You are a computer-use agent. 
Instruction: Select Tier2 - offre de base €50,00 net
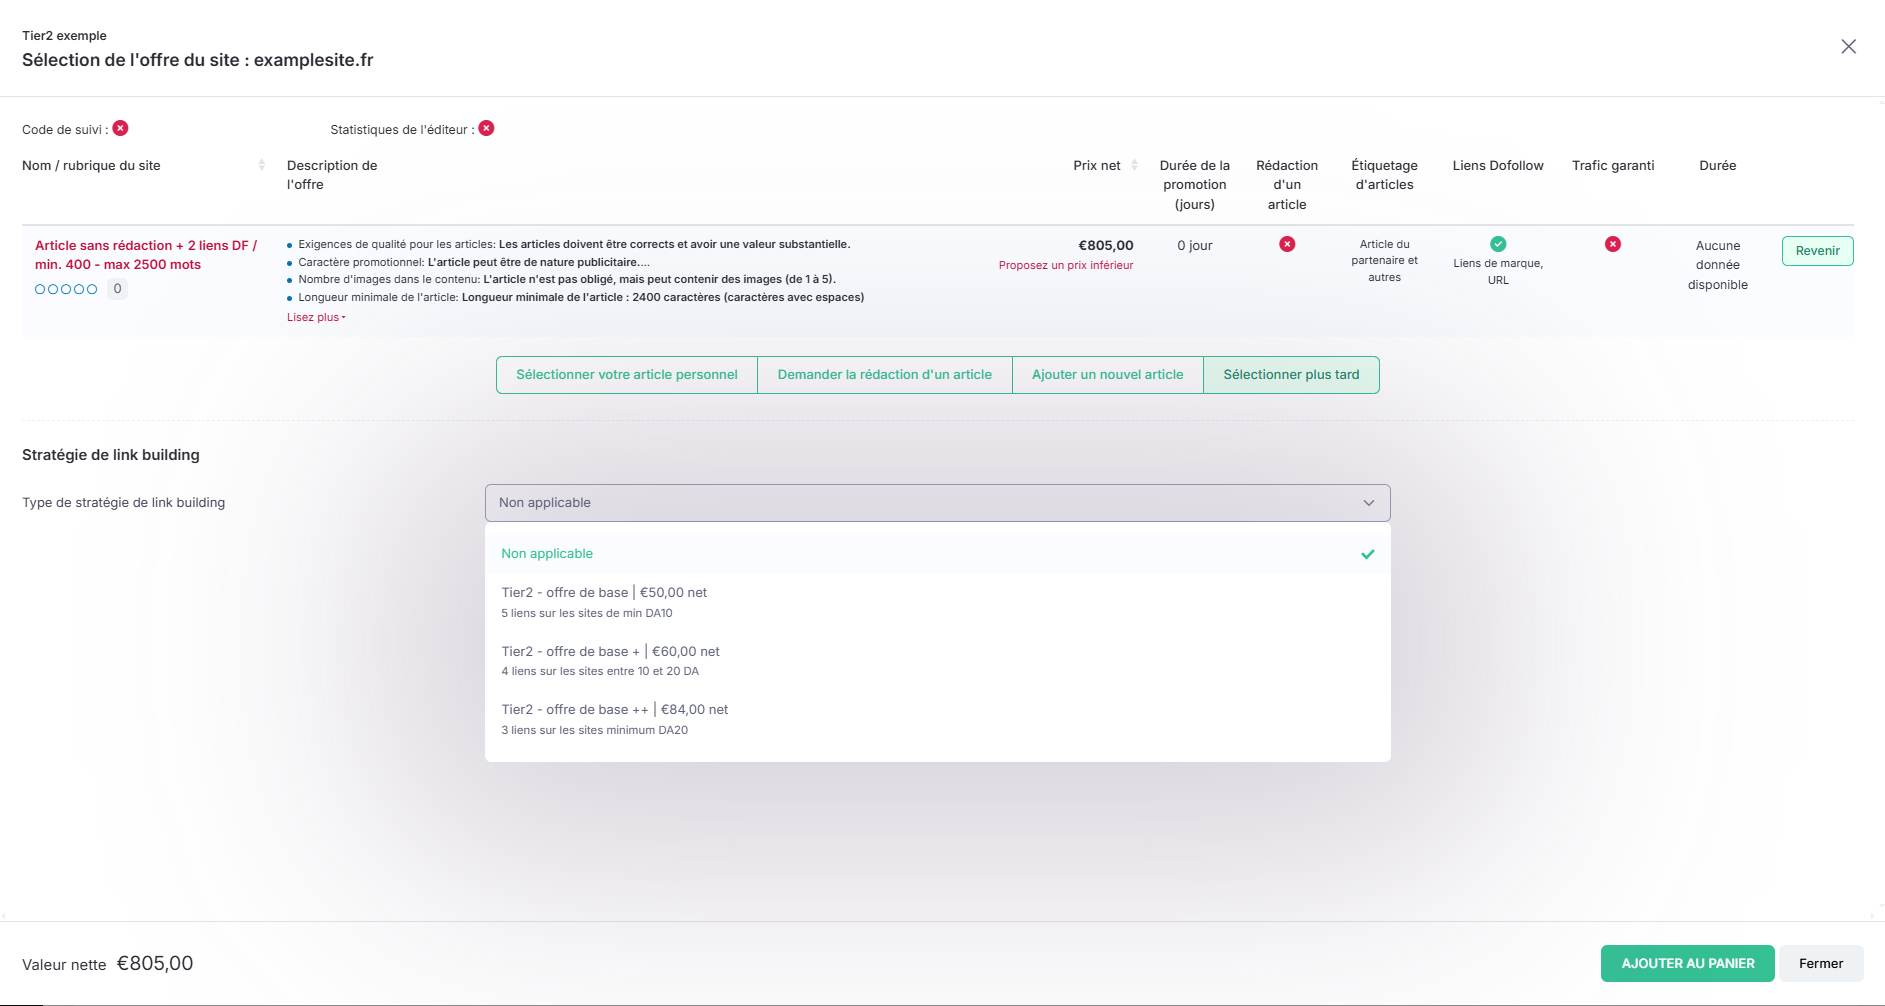tap(937, 602)
